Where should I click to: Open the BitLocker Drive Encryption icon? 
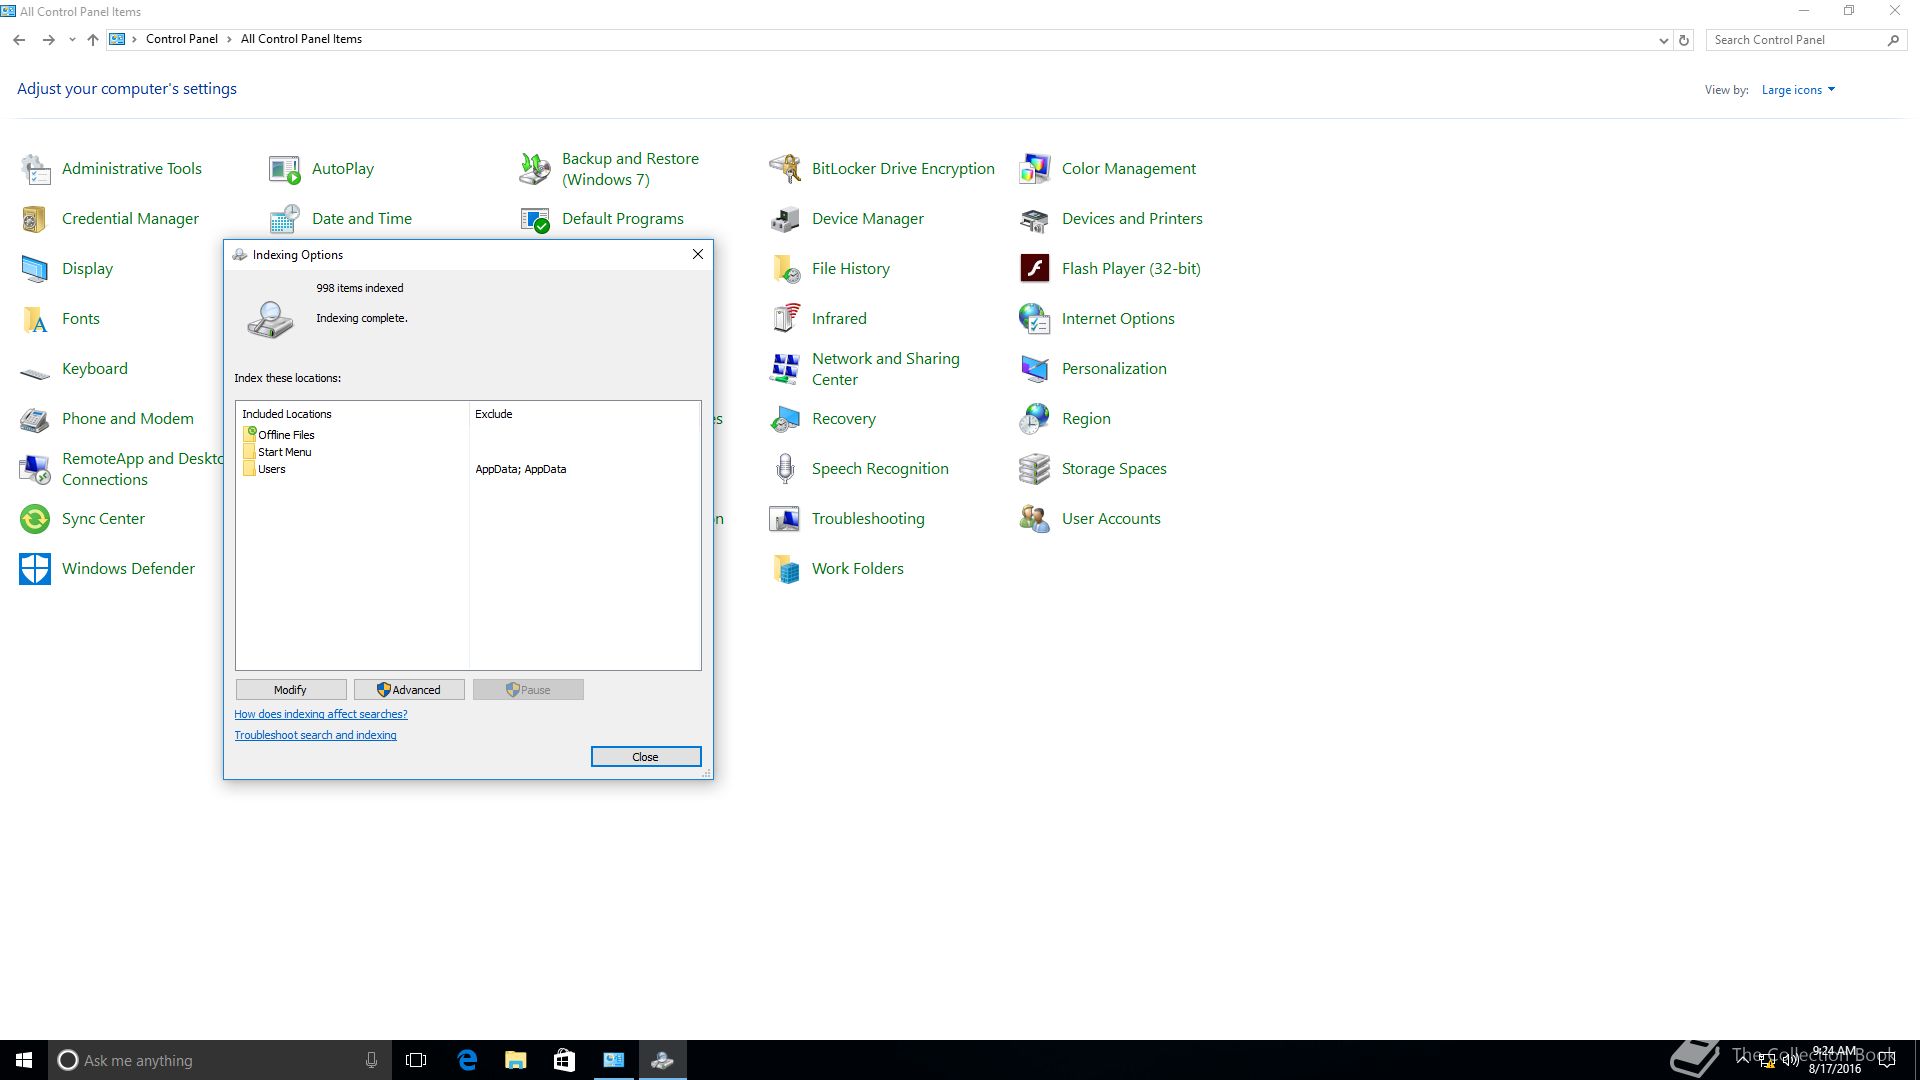click(x=785, y=168)
